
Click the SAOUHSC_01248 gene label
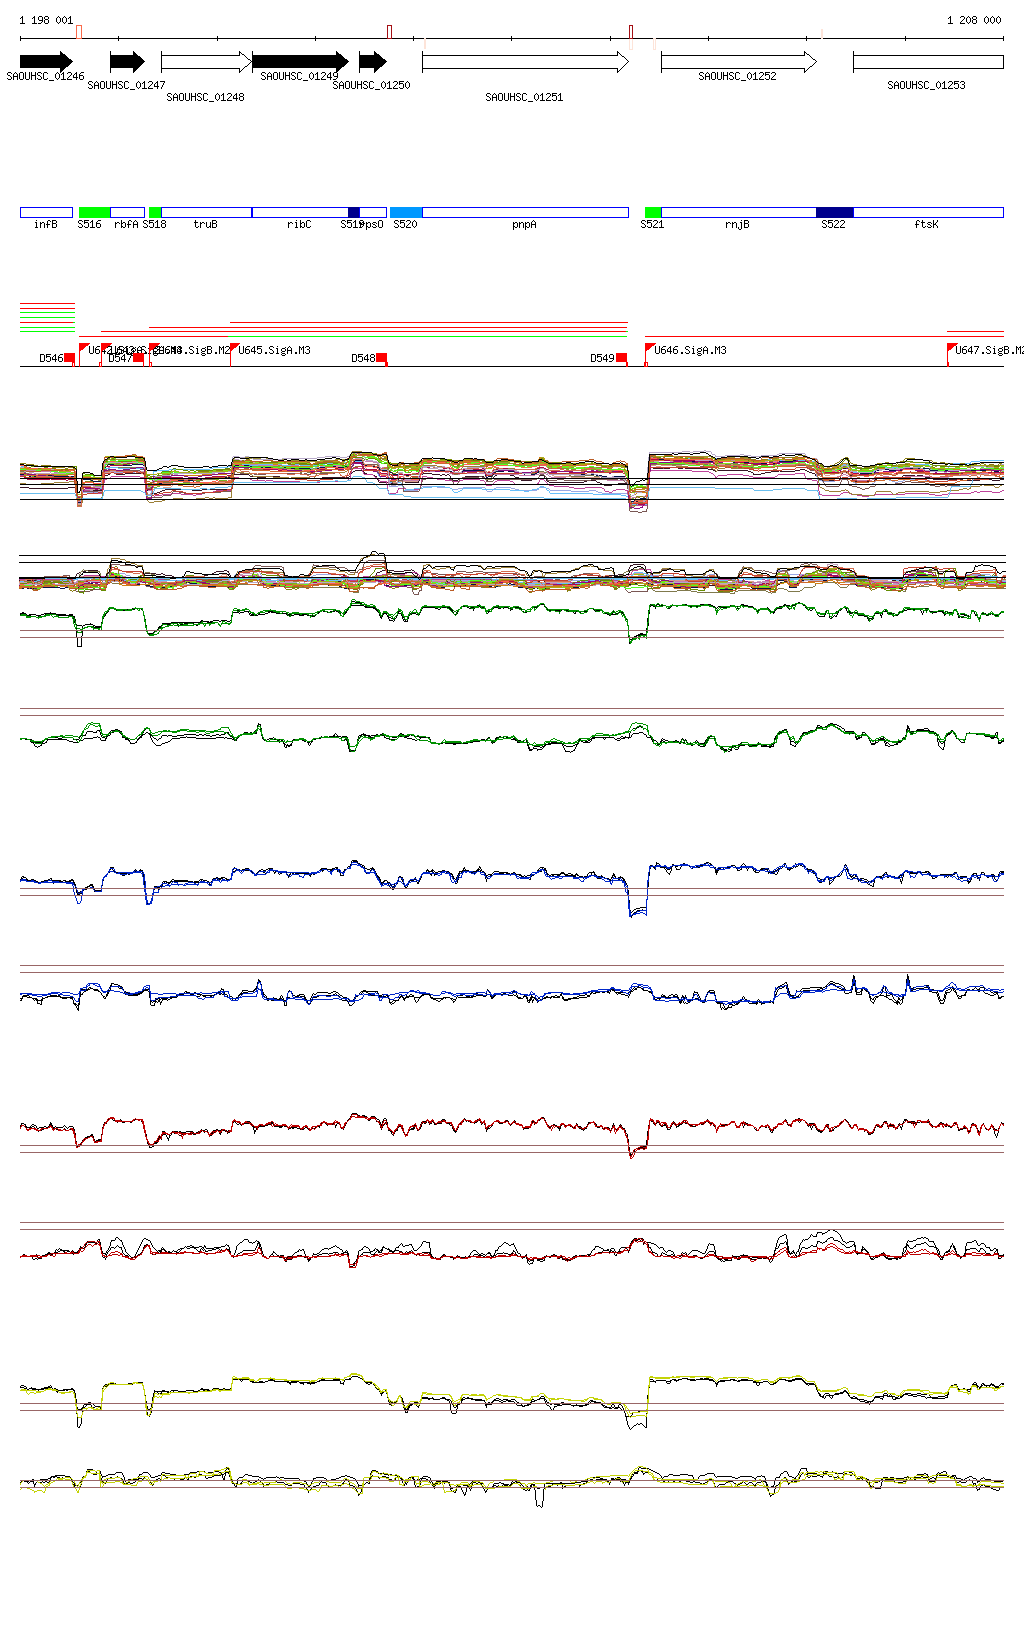(x=205, y=97)
